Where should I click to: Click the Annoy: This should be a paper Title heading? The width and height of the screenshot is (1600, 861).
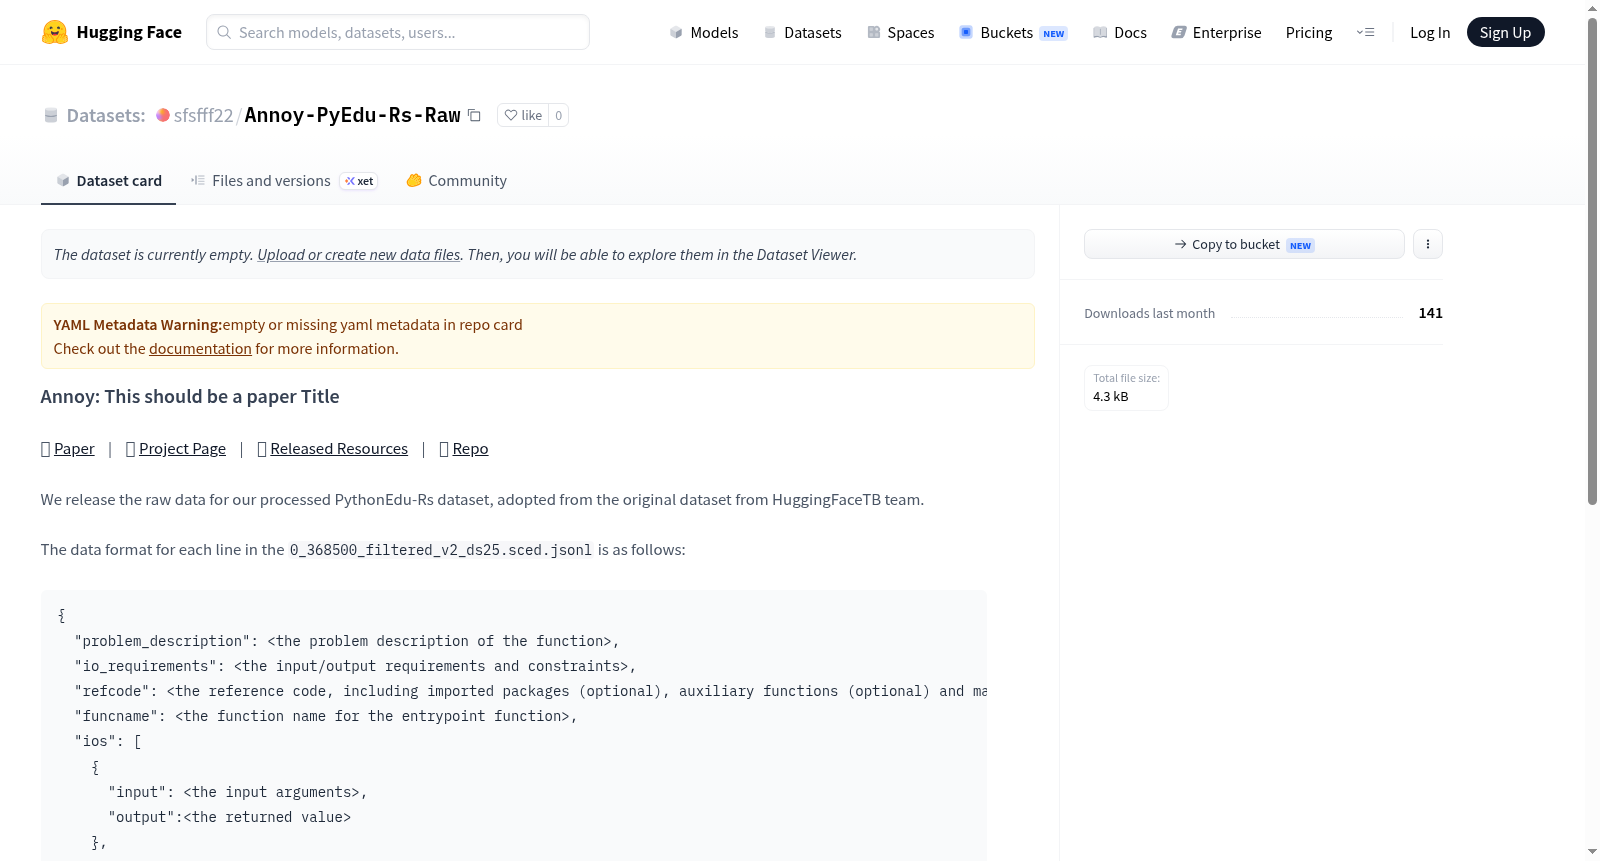tap(190, 396)
